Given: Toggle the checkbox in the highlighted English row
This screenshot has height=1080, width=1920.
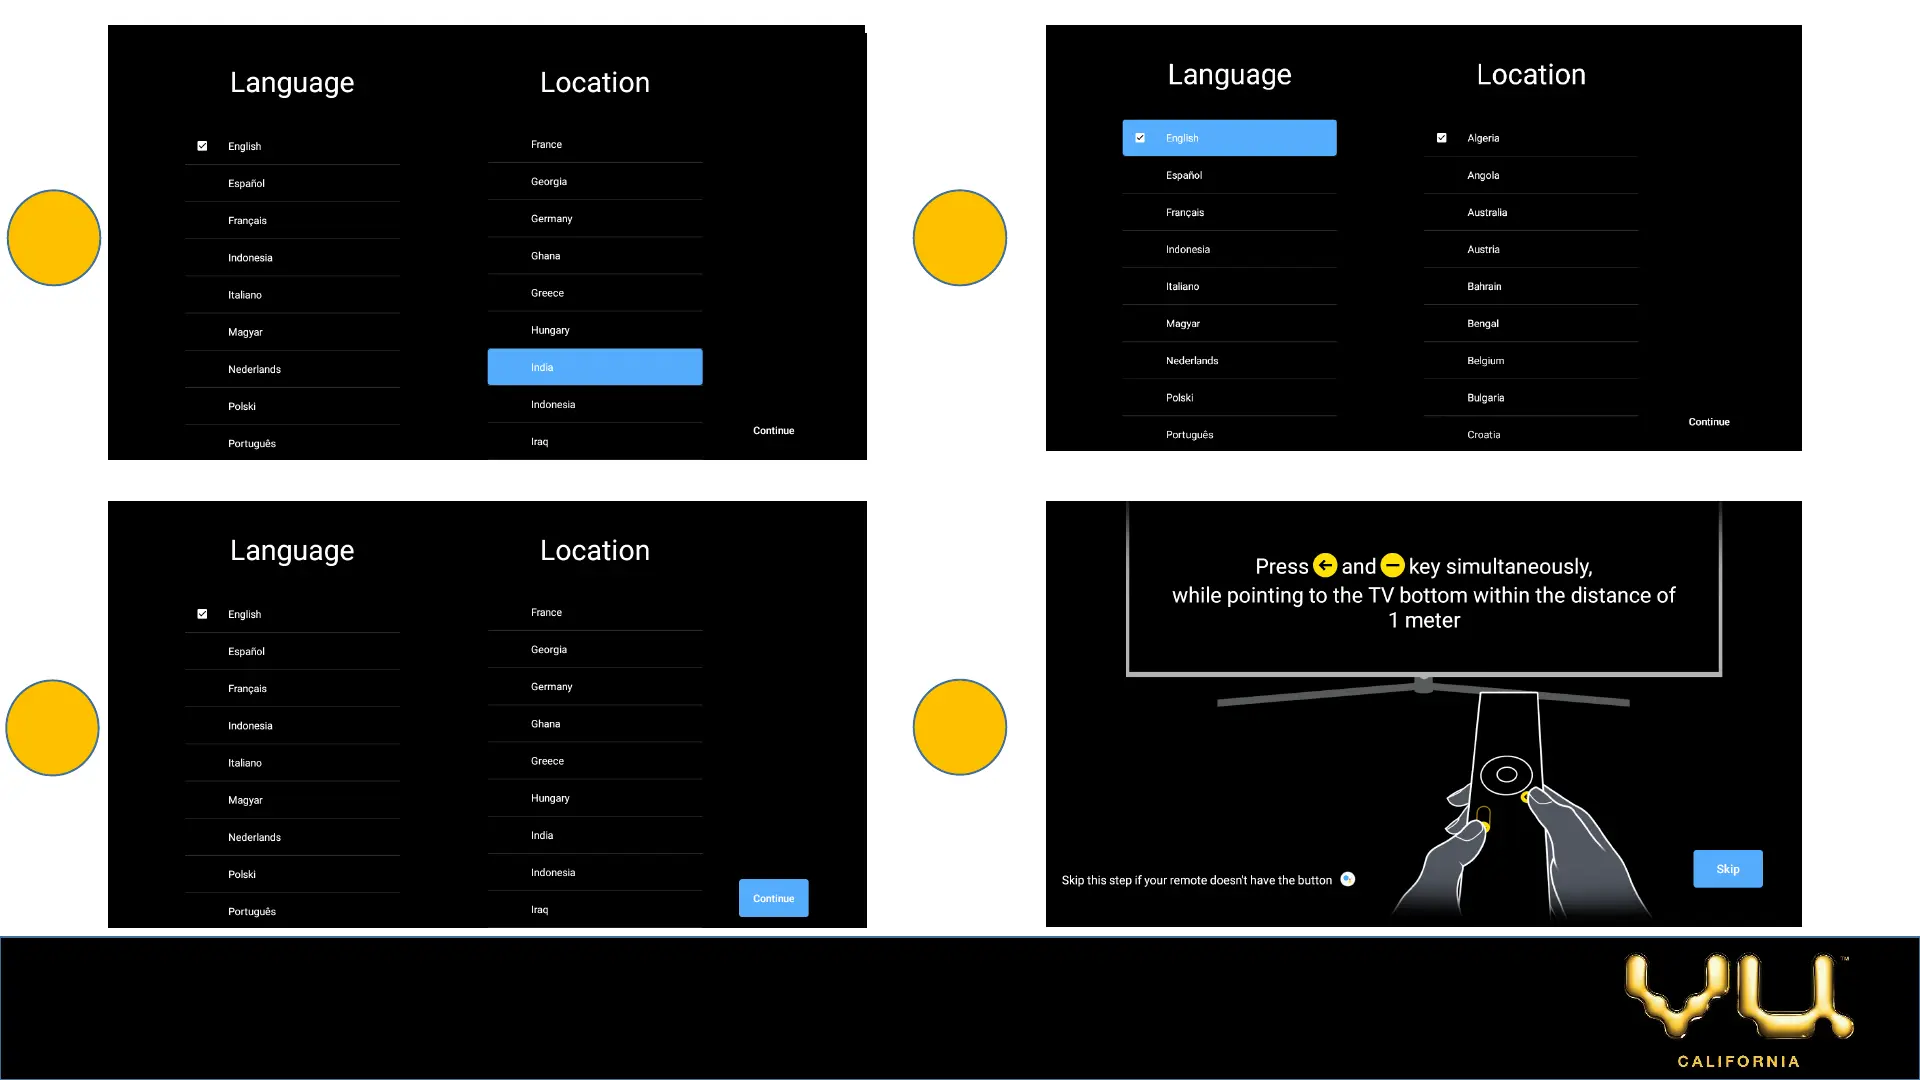Looking at the screenshot, I should (1140, 138).
